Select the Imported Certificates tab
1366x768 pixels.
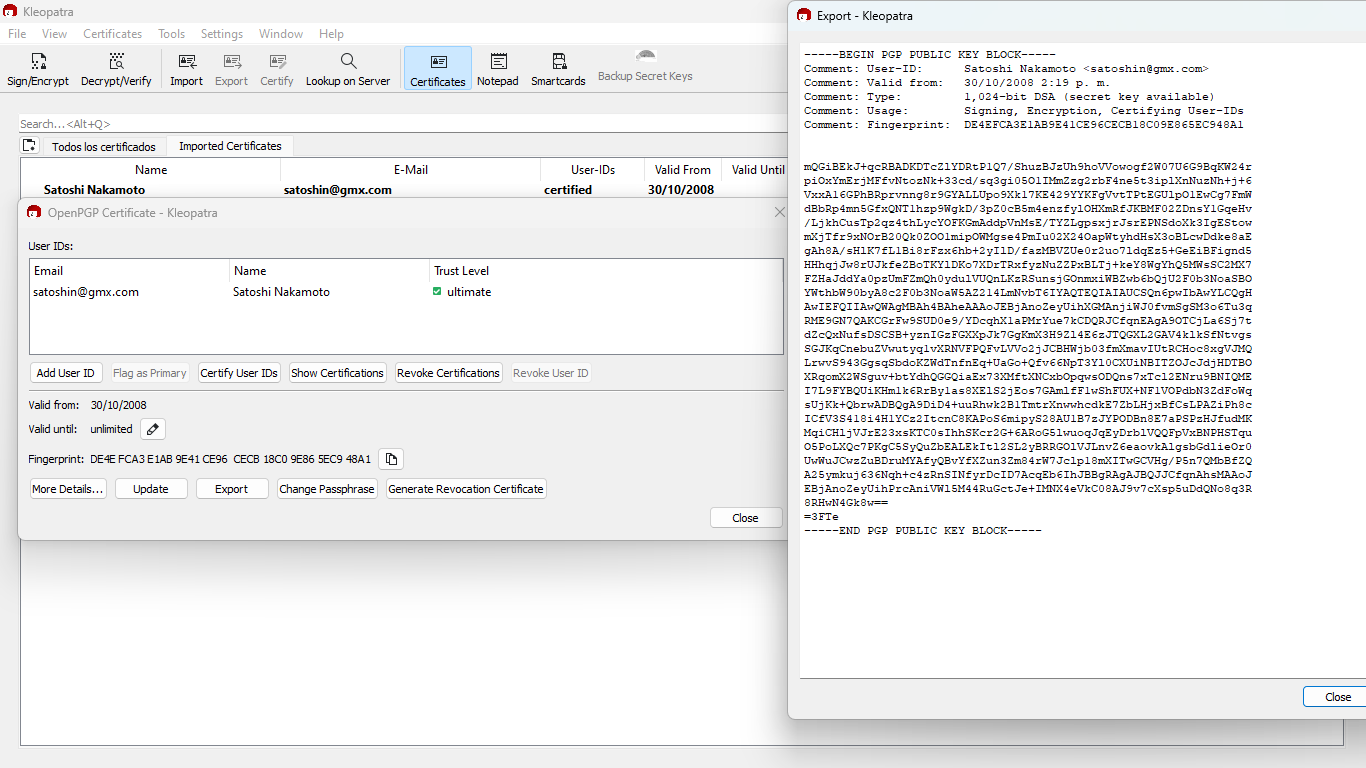click(230, 146)
